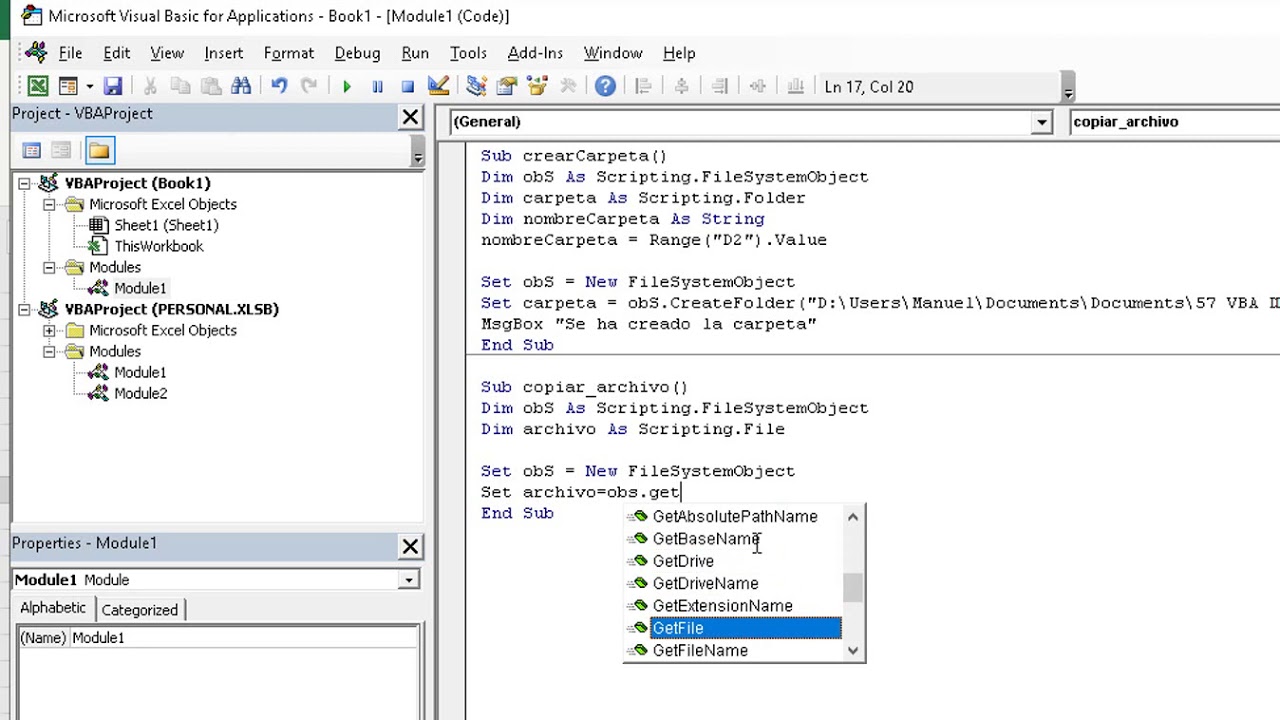Click the Toolbox toolbar icon
The height and width of the screenshot is (720, 1280).
pos(567,87)
